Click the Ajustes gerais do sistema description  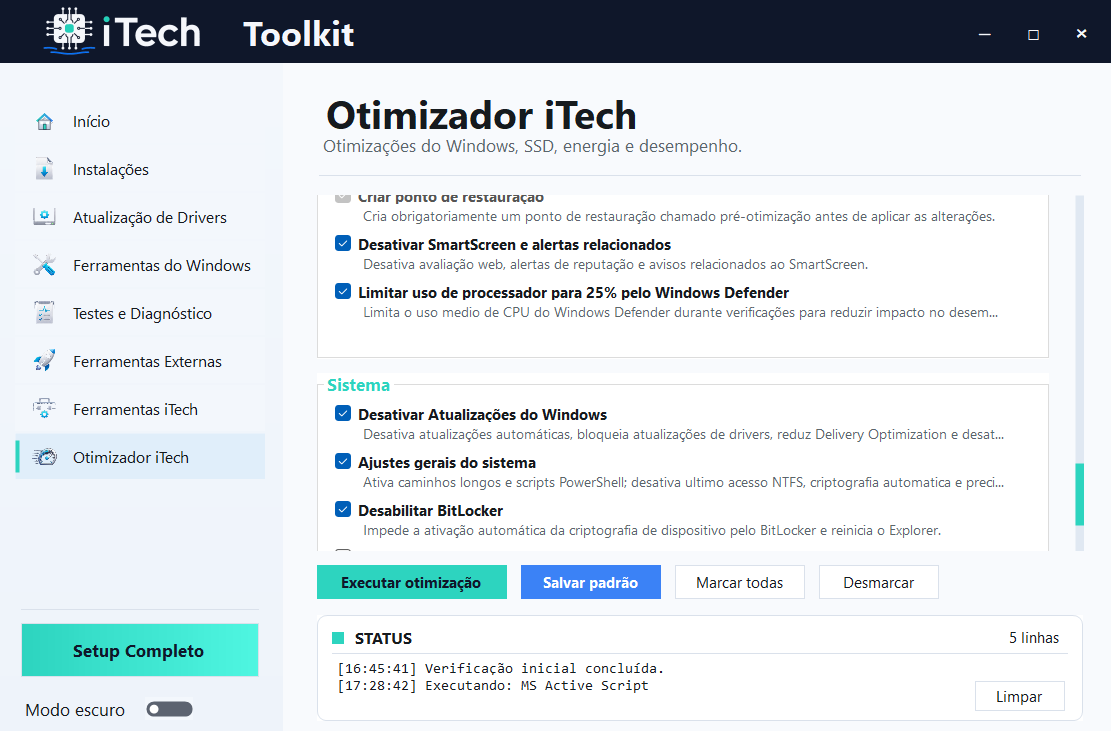684,482
